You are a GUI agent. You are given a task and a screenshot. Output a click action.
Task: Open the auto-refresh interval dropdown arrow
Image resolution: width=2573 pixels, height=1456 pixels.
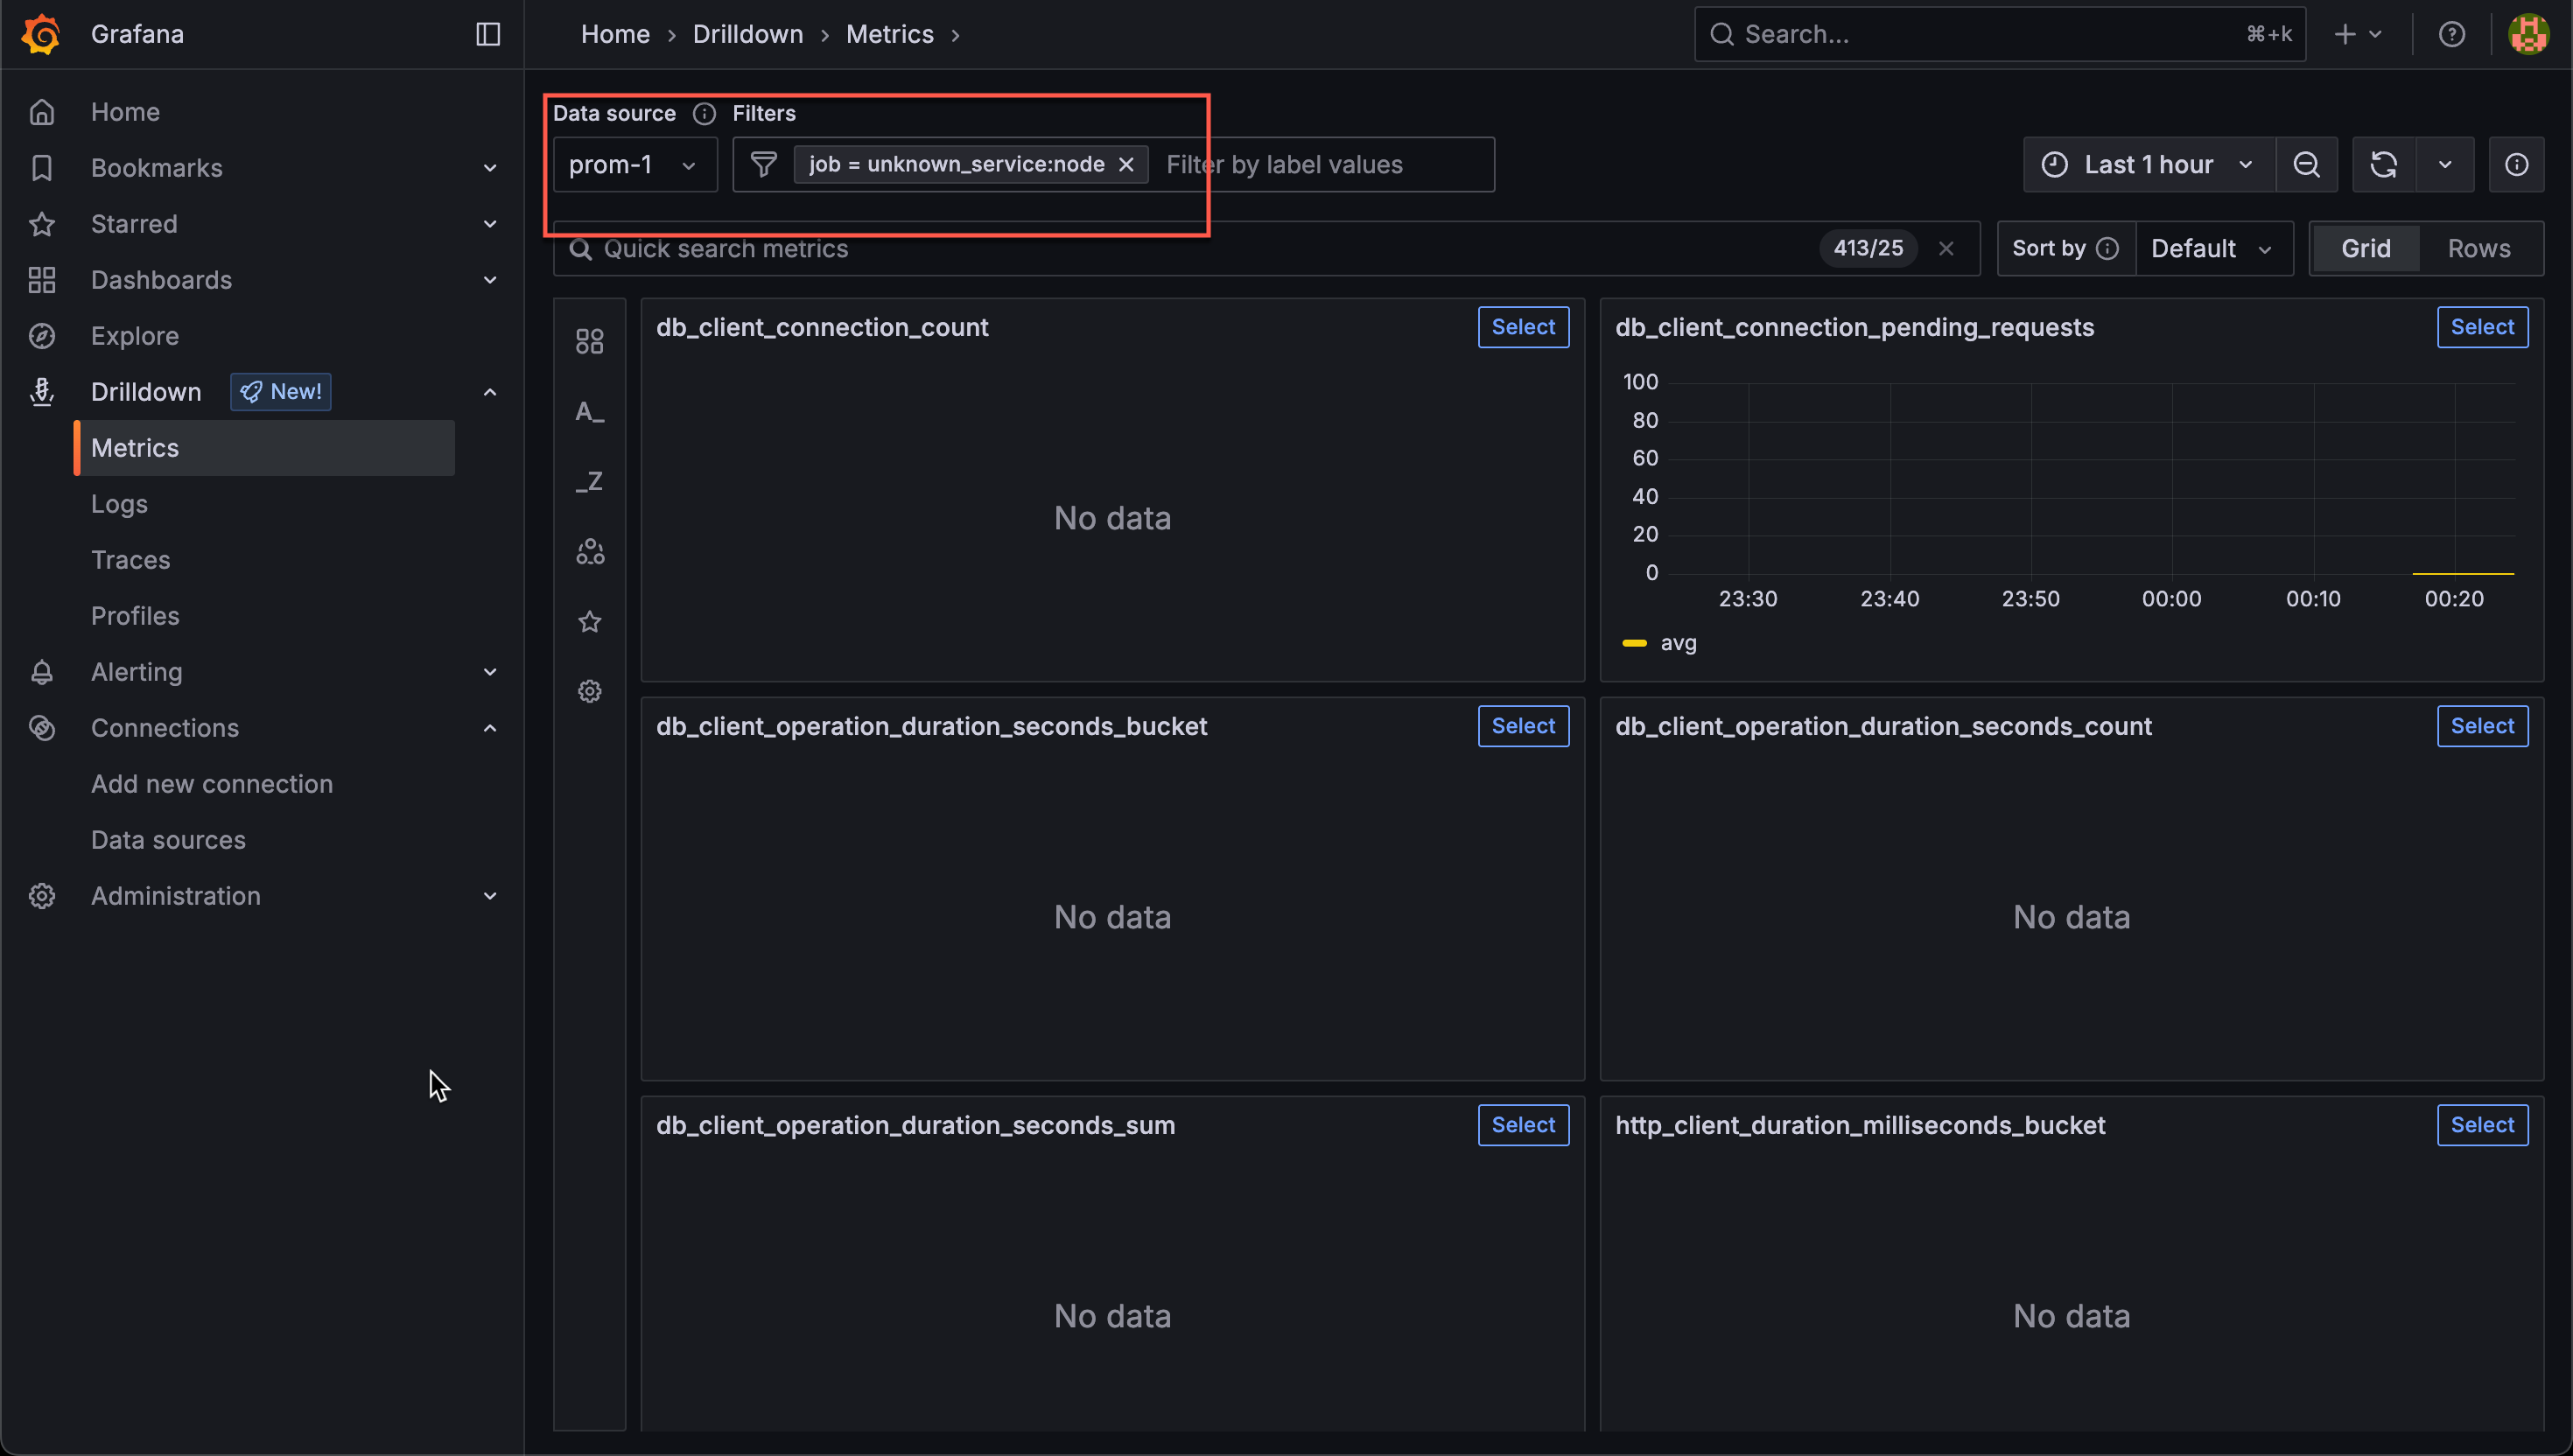2445,164
